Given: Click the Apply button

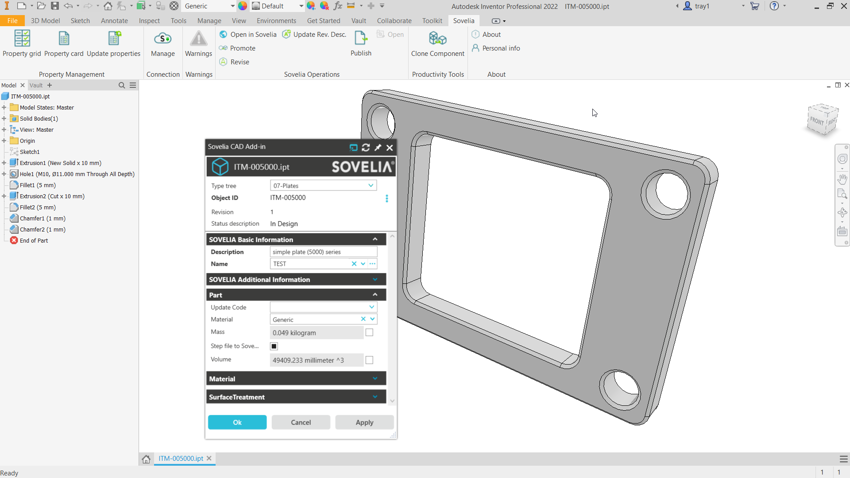Looking at the screenshot, I should [364, 422].
